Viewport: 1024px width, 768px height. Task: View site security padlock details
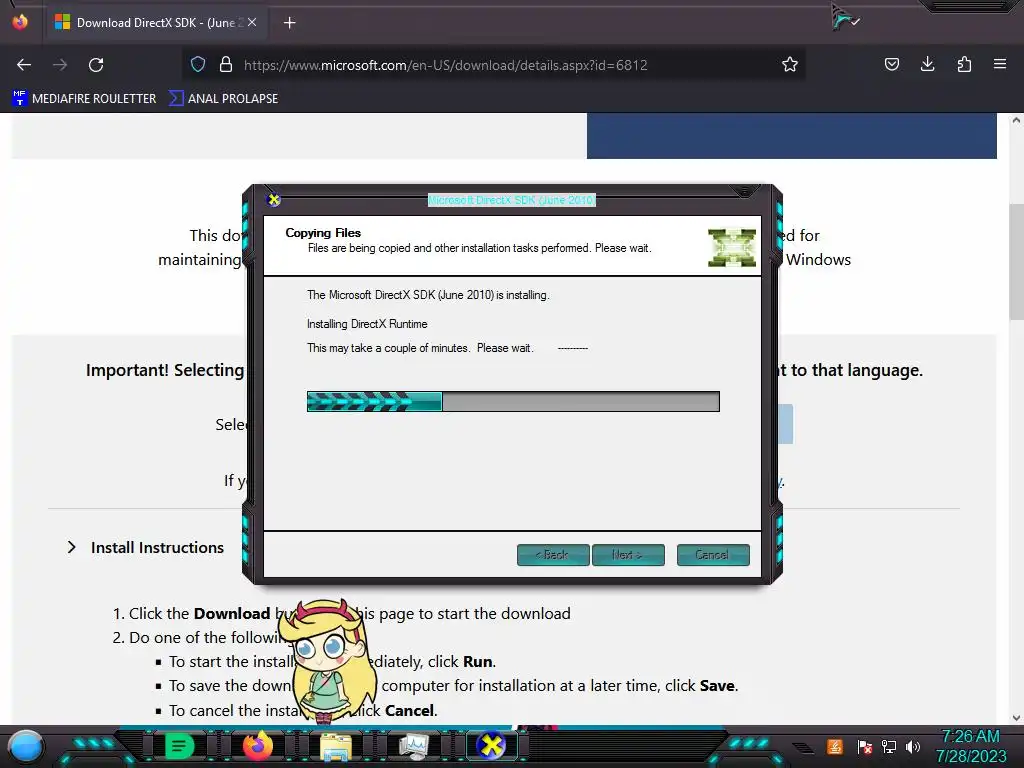click(226, 65)
